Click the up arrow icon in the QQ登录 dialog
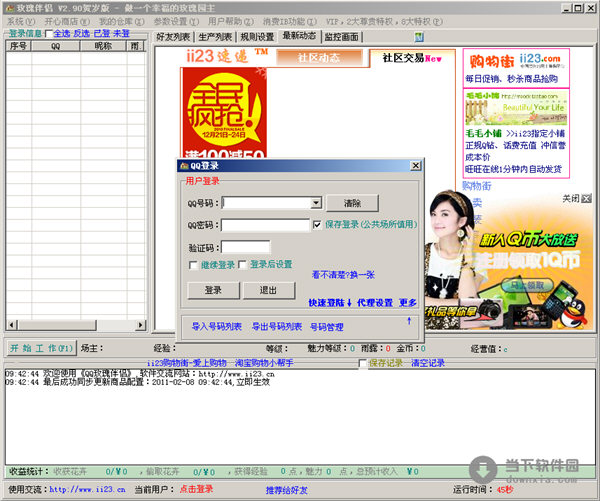This screenshot has height=501, width=600. (409, 321)
